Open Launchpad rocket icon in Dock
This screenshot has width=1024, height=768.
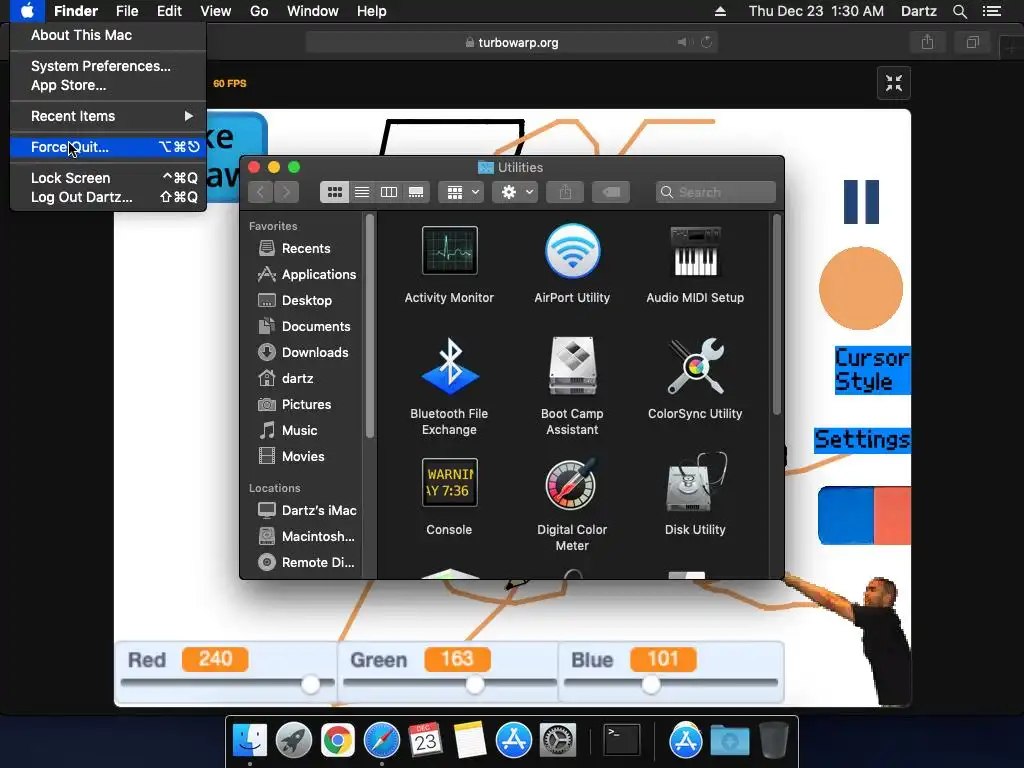click(x=293, y=740)
